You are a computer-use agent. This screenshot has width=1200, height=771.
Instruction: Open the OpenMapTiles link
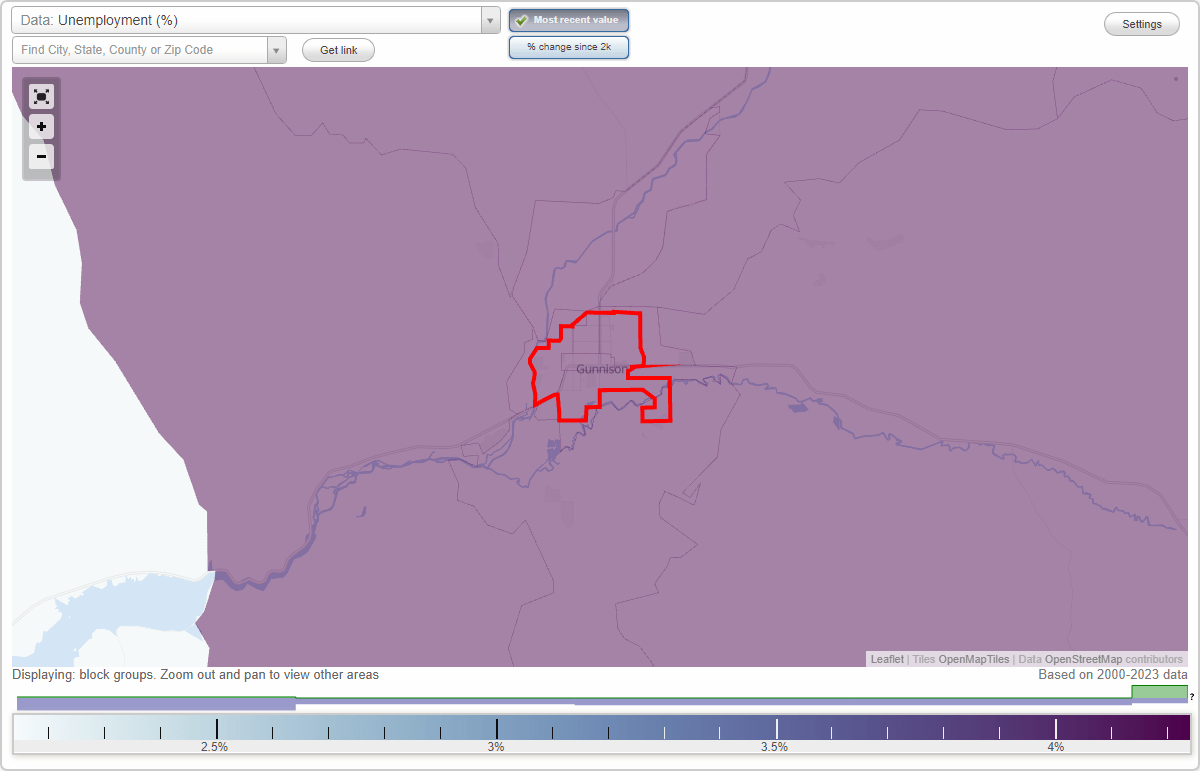click(x=975, y=659)
